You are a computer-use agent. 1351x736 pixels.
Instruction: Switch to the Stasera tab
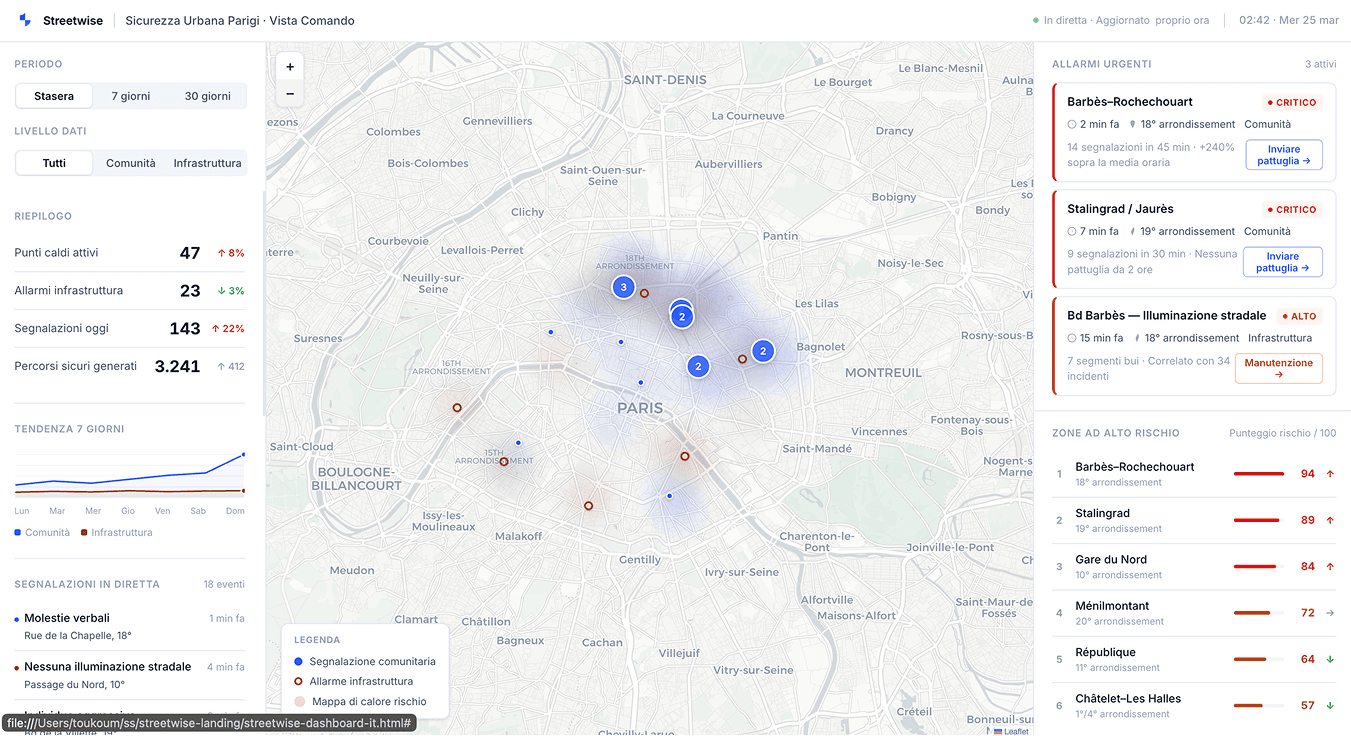coord(53,96)
